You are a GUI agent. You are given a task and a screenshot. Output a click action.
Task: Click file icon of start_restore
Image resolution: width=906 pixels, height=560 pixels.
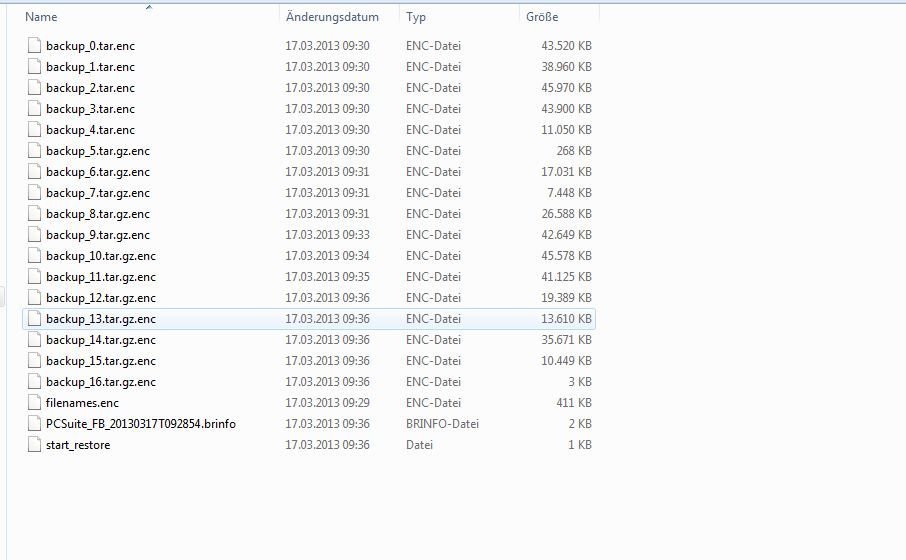(x=35, y=444)
